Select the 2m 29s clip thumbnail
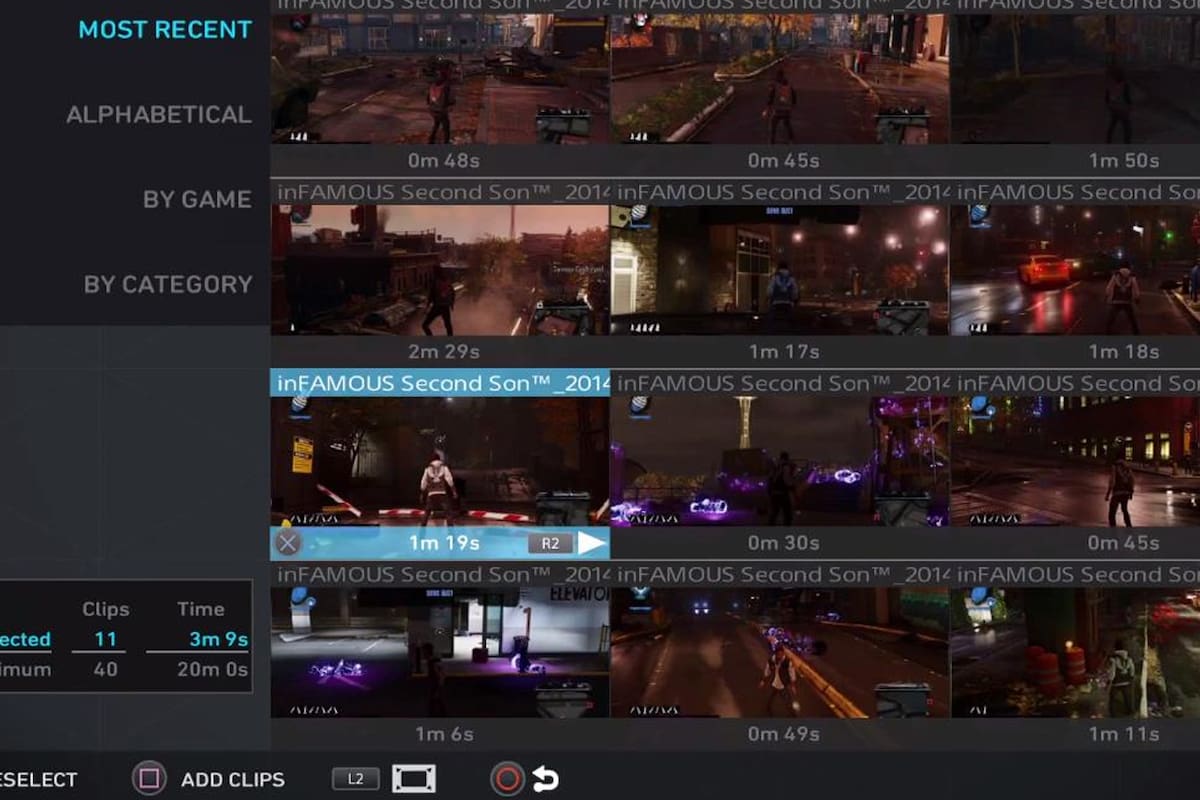Viewport: 1200px width, 800px height. [x=440, y=270]
